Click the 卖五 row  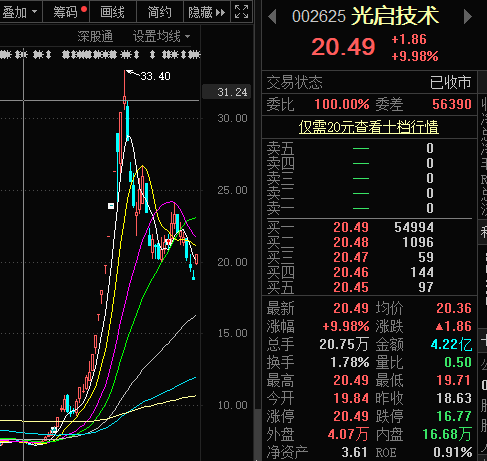[369, 148]
